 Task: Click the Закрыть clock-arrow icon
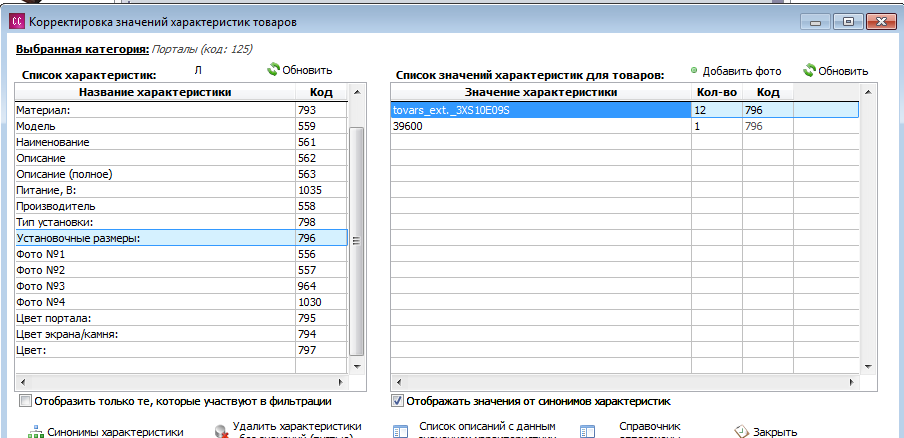[740, 432]
